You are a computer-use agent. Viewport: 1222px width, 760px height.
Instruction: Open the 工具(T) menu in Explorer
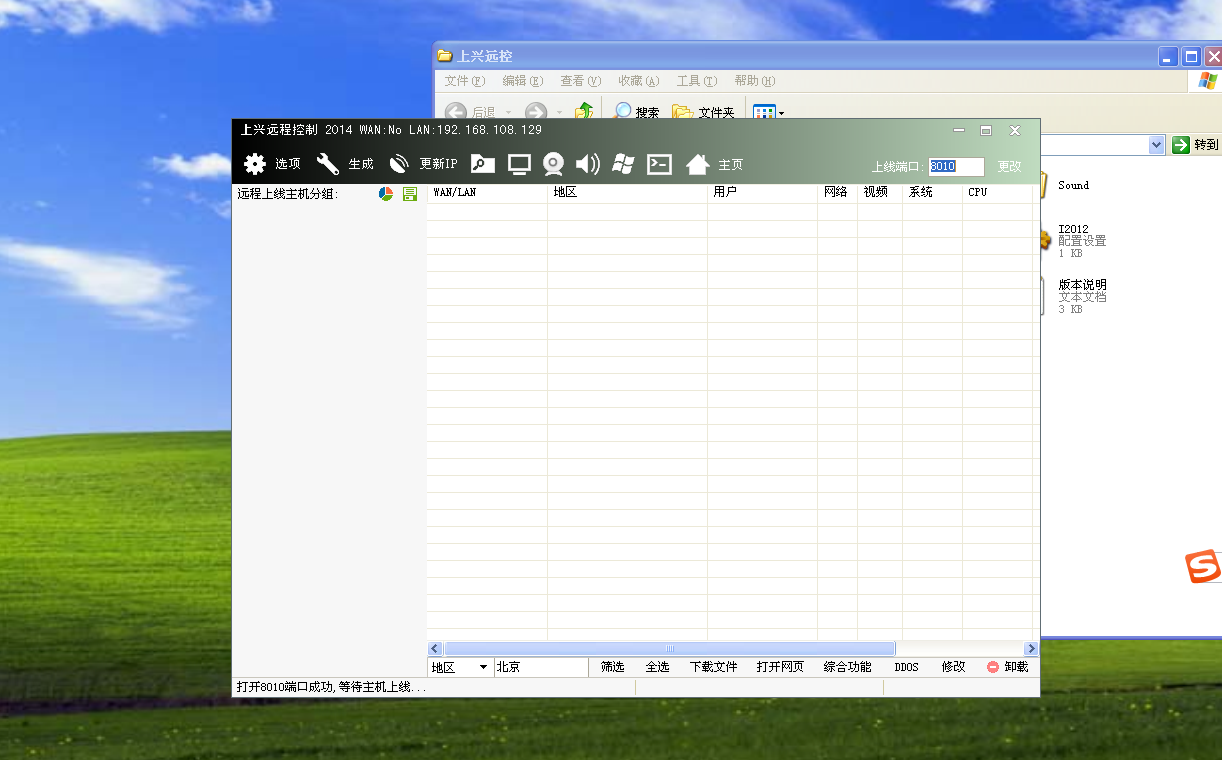coord(697,81)
